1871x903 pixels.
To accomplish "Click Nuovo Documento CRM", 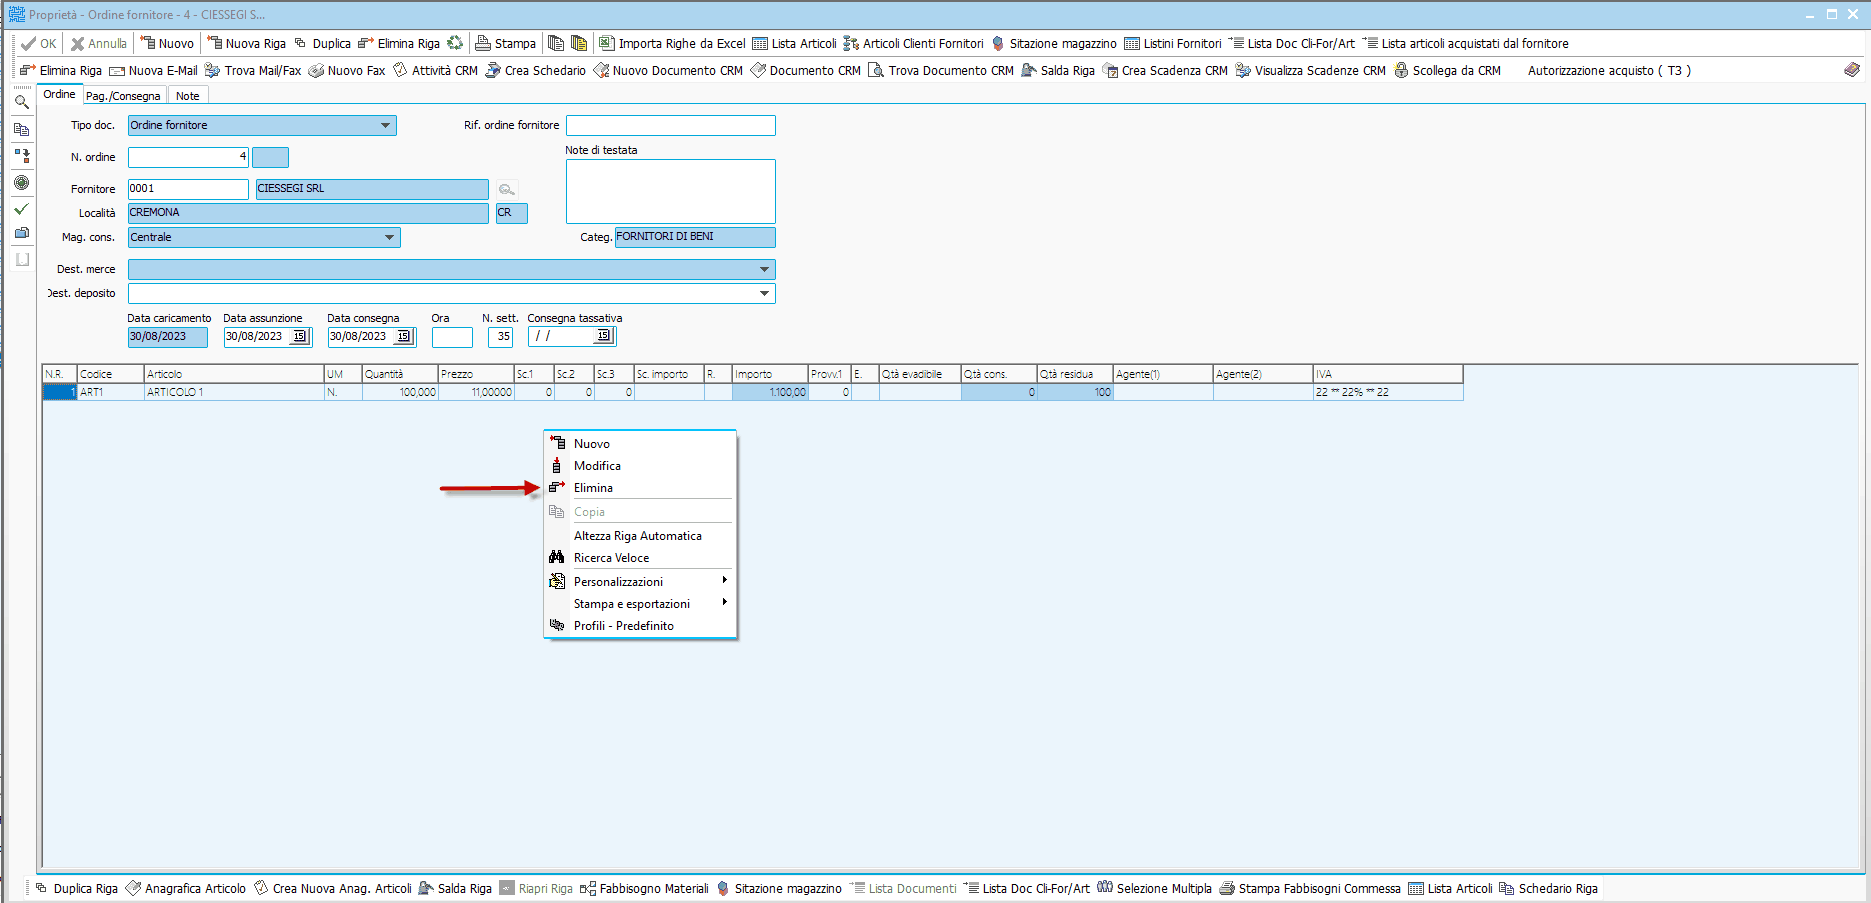I will click(x=668, y=71).
